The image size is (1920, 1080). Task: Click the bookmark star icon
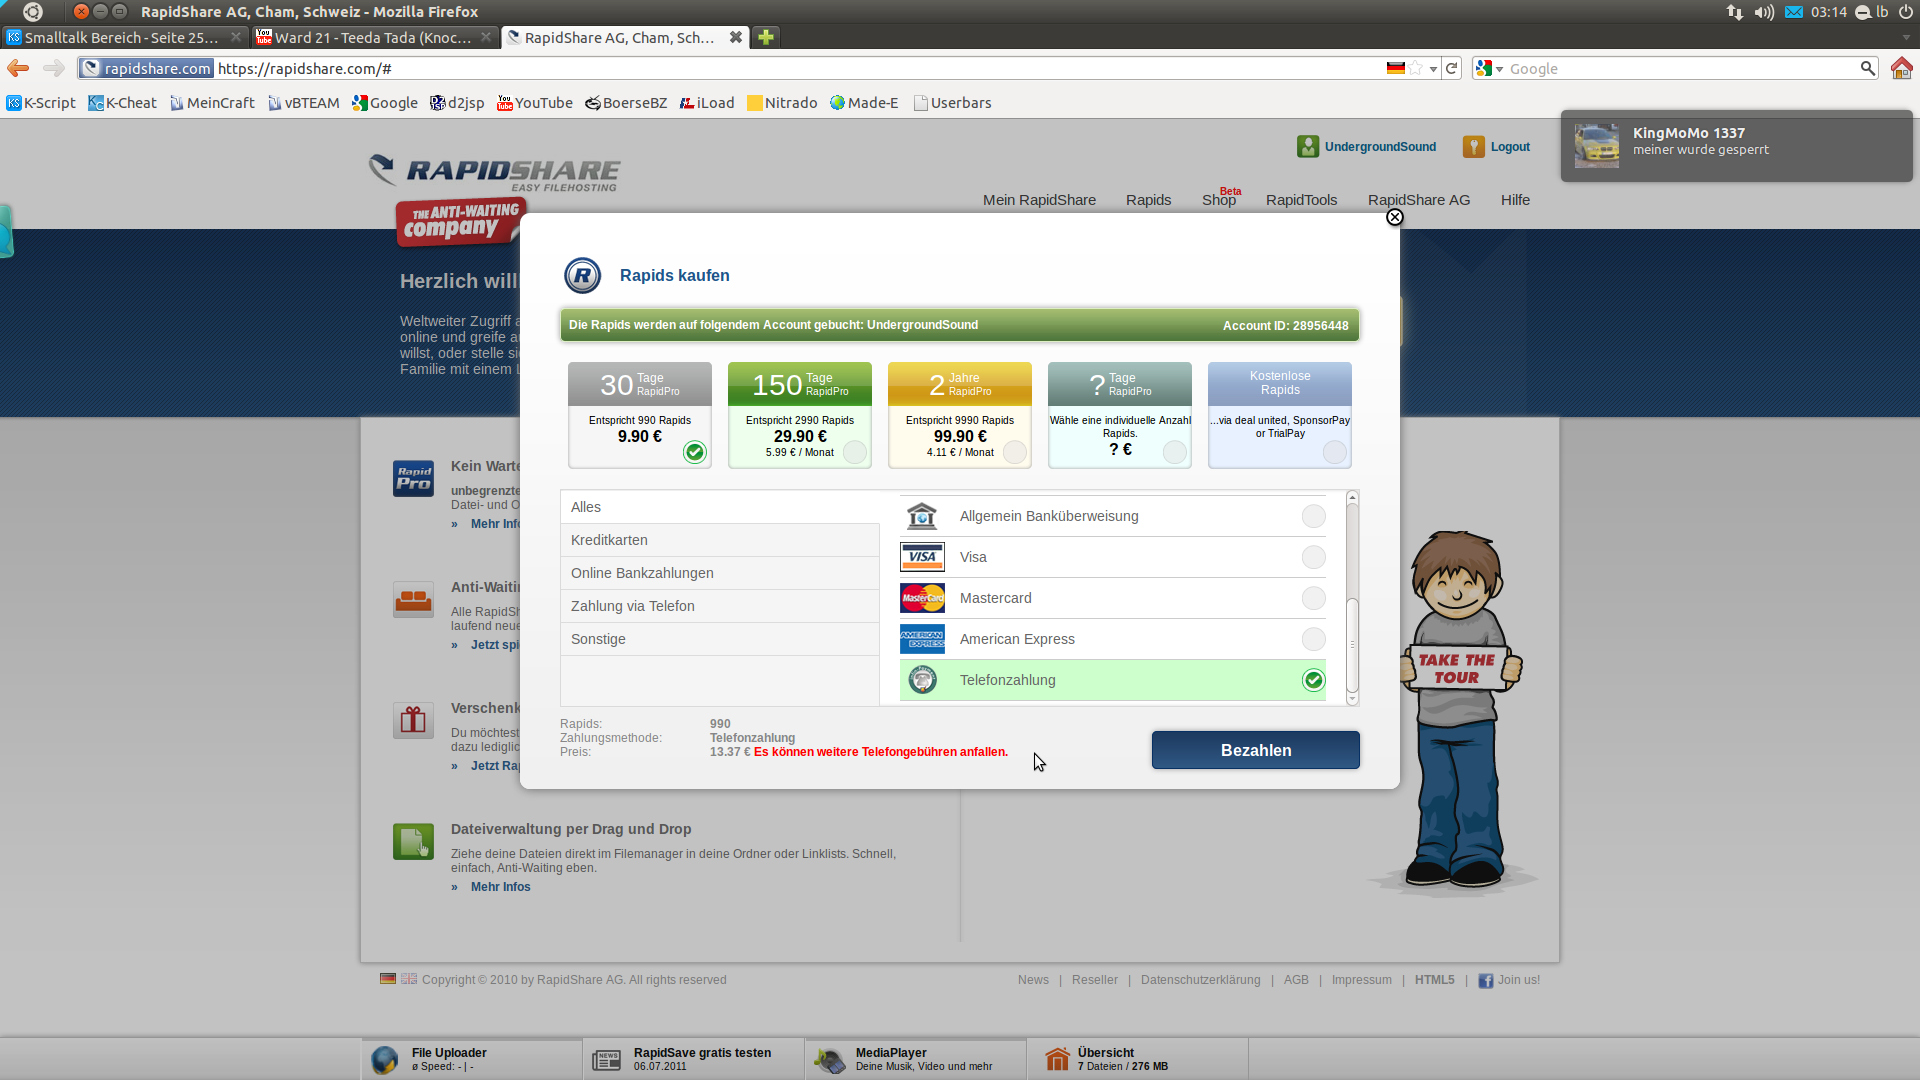[1416, 68]
